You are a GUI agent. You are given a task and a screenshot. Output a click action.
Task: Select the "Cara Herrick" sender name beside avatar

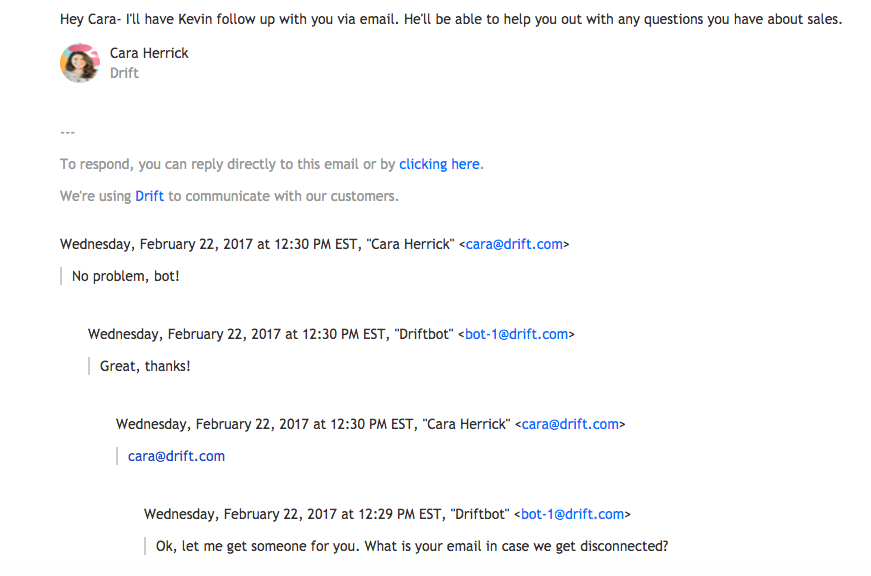pyautogui.click(x=149, y=53)
